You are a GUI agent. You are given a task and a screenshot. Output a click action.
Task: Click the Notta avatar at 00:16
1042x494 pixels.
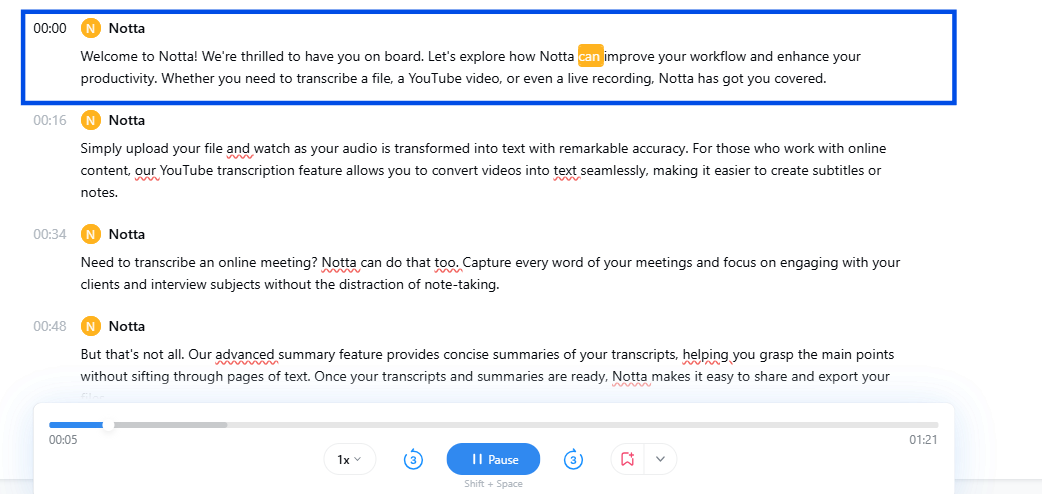pos(91,120)
